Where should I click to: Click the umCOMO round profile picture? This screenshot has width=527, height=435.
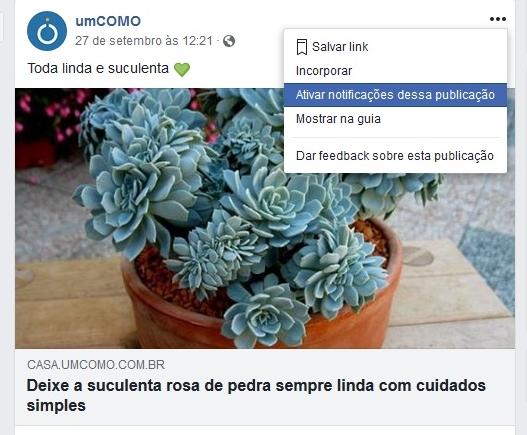pyautogui.click(x=47, y=31)
